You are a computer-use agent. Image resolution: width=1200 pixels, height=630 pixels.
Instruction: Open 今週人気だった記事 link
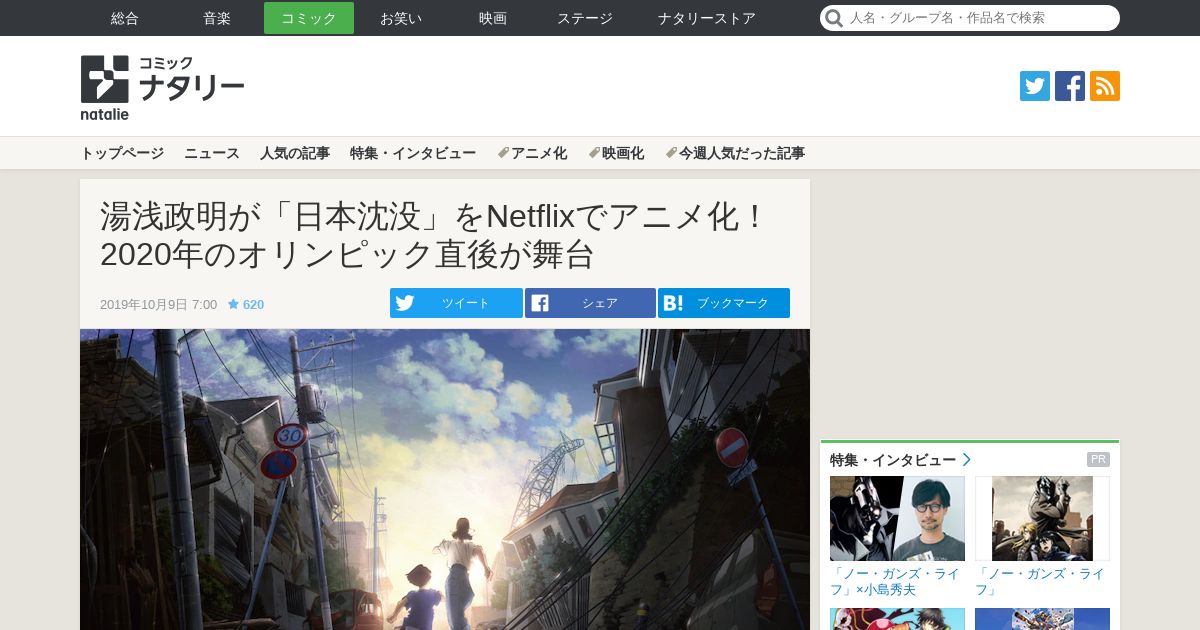735,153
